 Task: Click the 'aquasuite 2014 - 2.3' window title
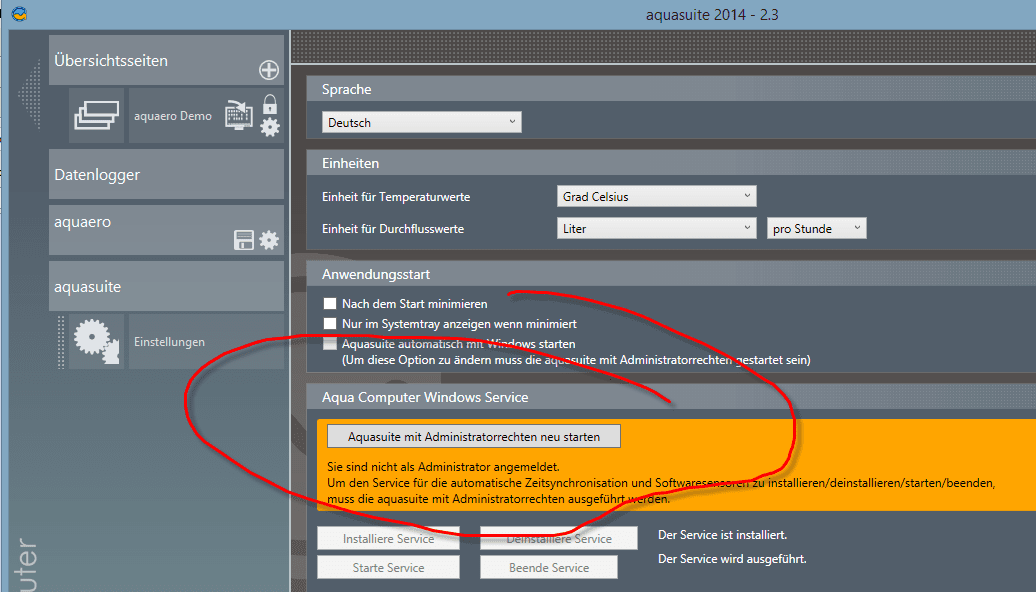coord(712,15)
